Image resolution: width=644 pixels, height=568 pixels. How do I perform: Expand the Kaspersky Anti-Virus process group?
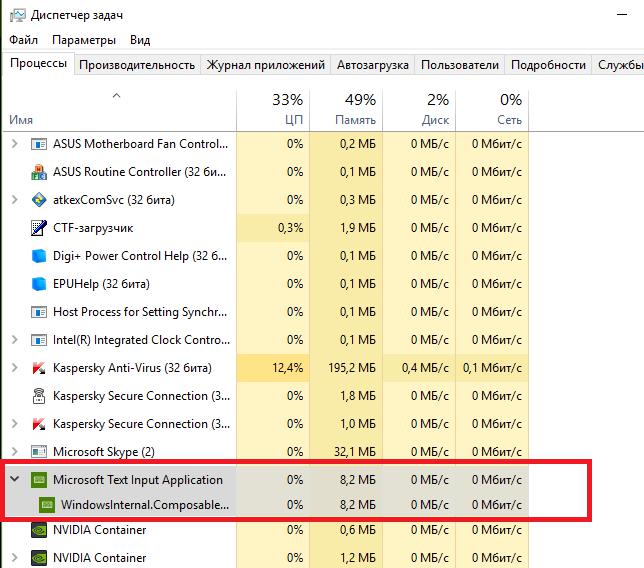[15, 368]
